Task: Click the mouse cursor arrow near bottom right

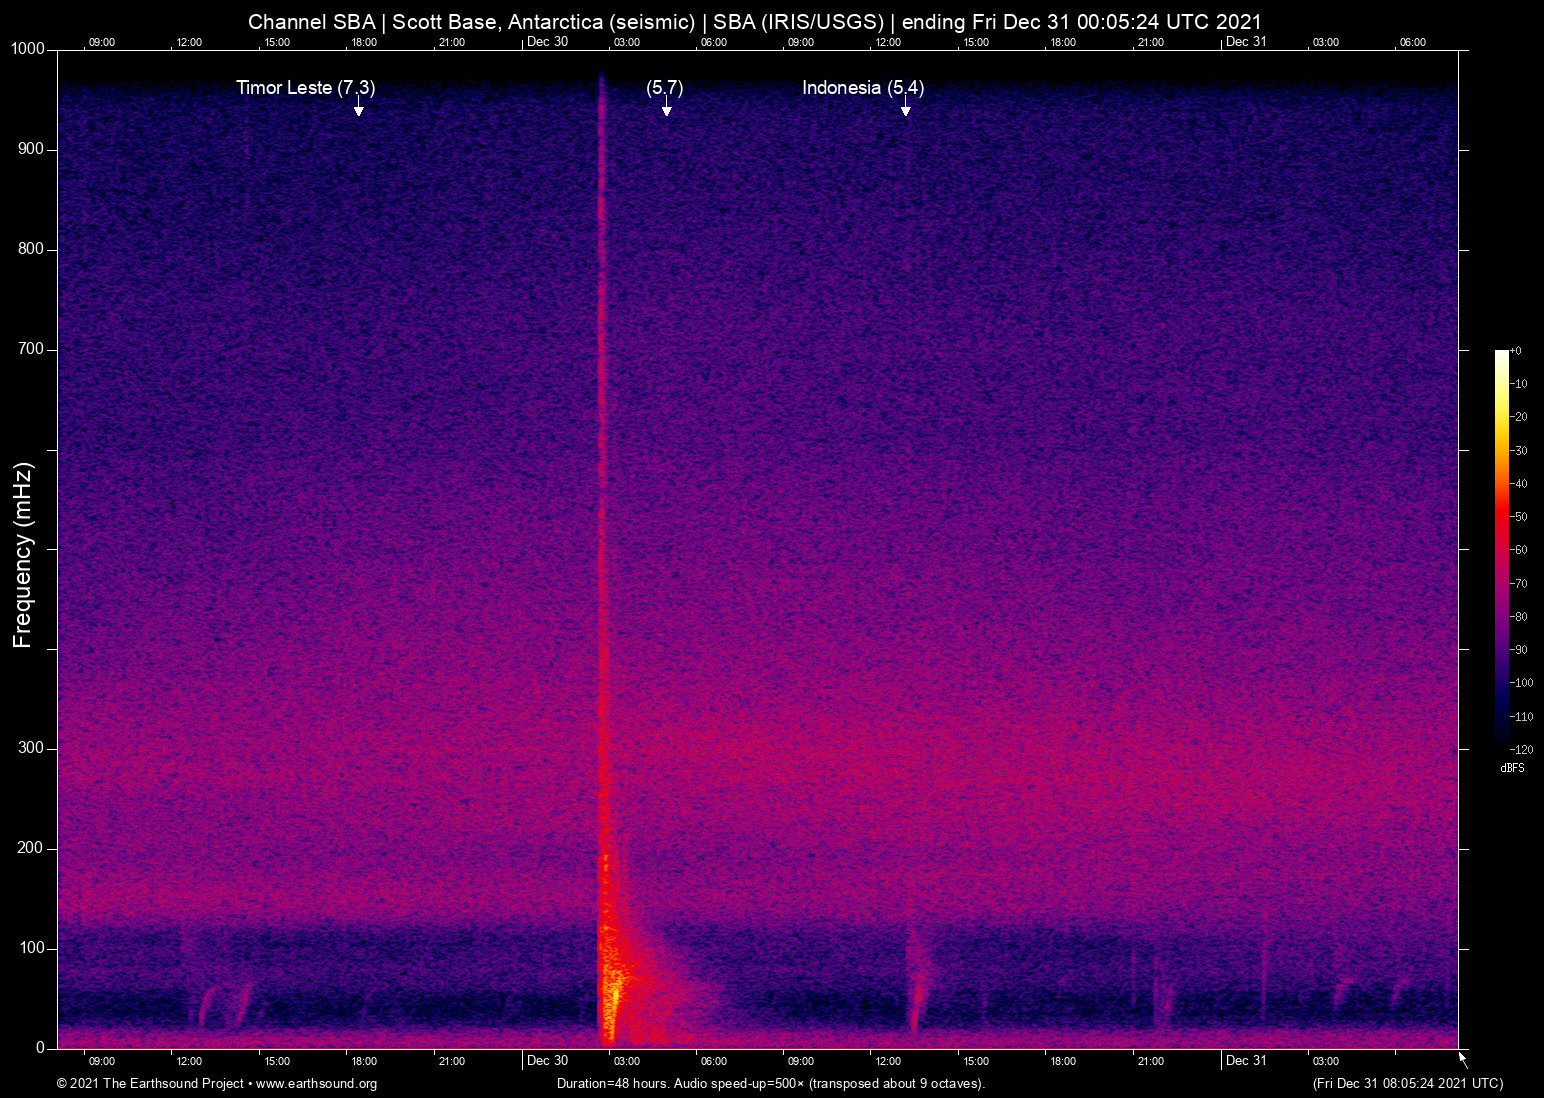Action: tap(1461, 1057)
